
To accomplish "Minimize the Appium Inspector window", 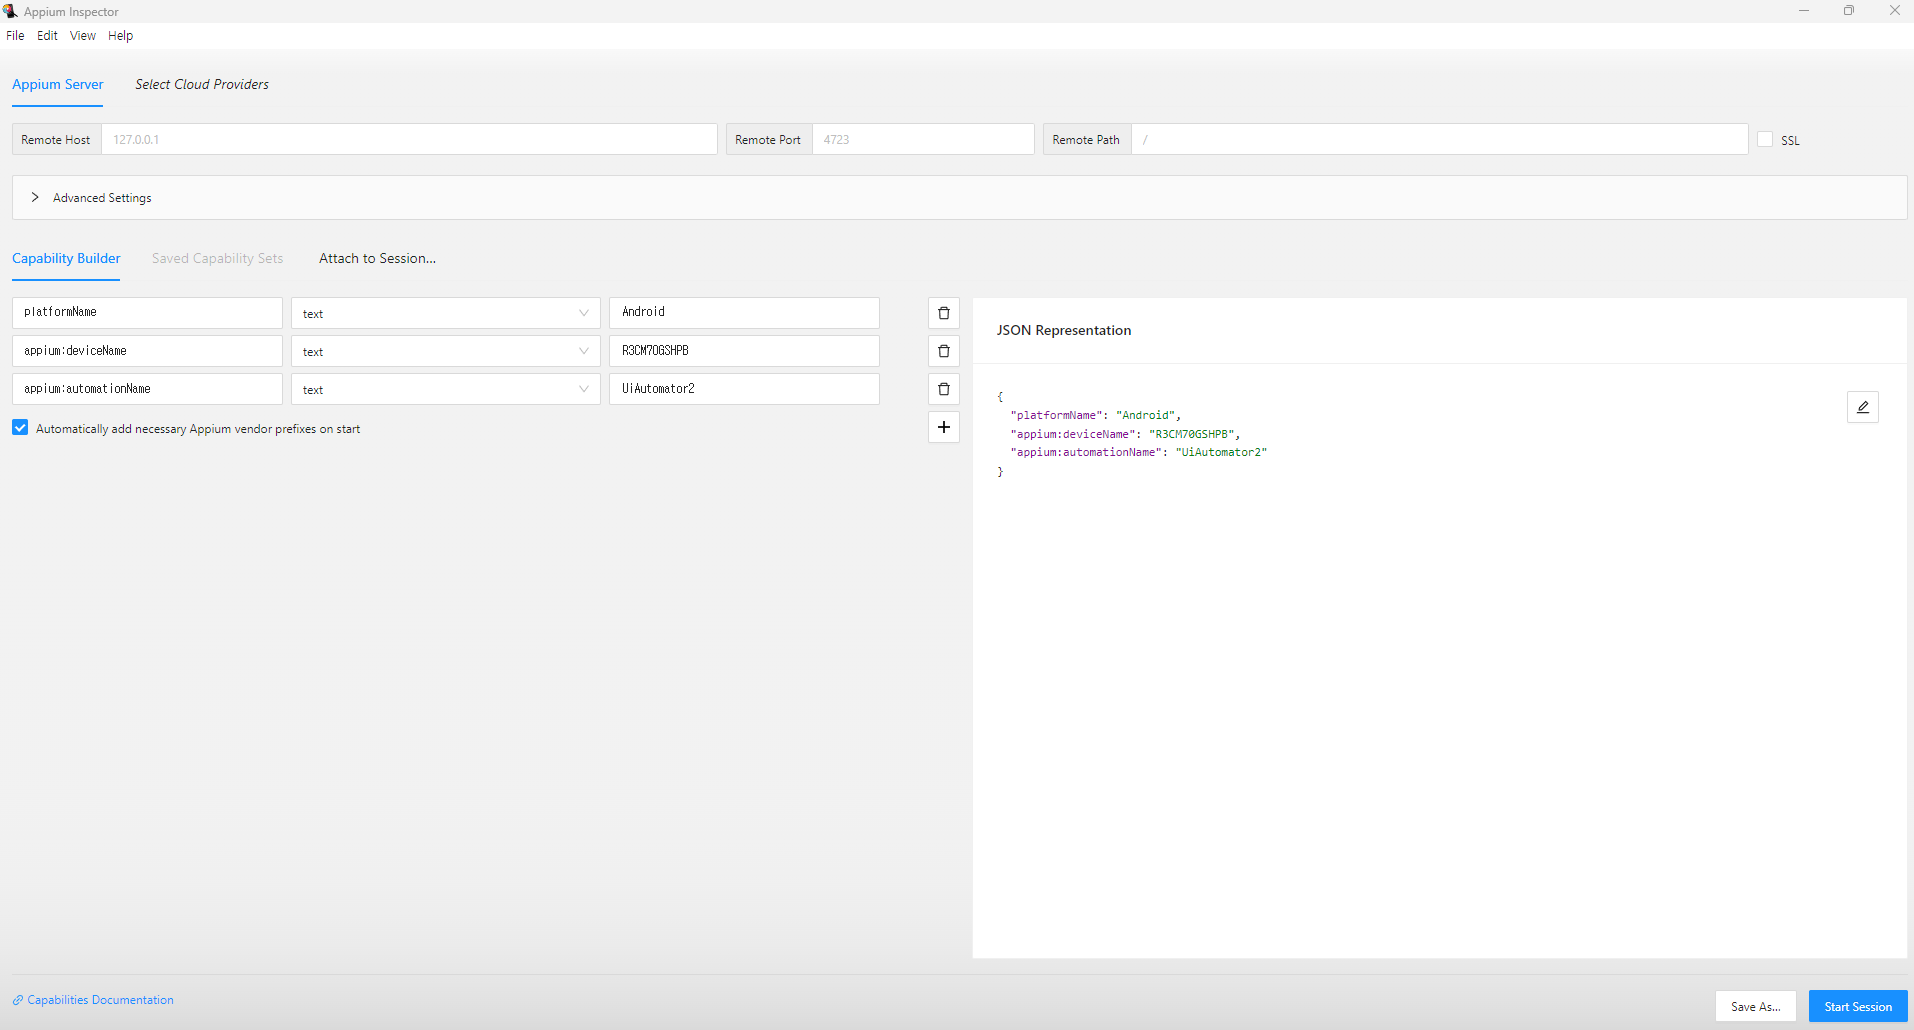I will pos(1804,11).
